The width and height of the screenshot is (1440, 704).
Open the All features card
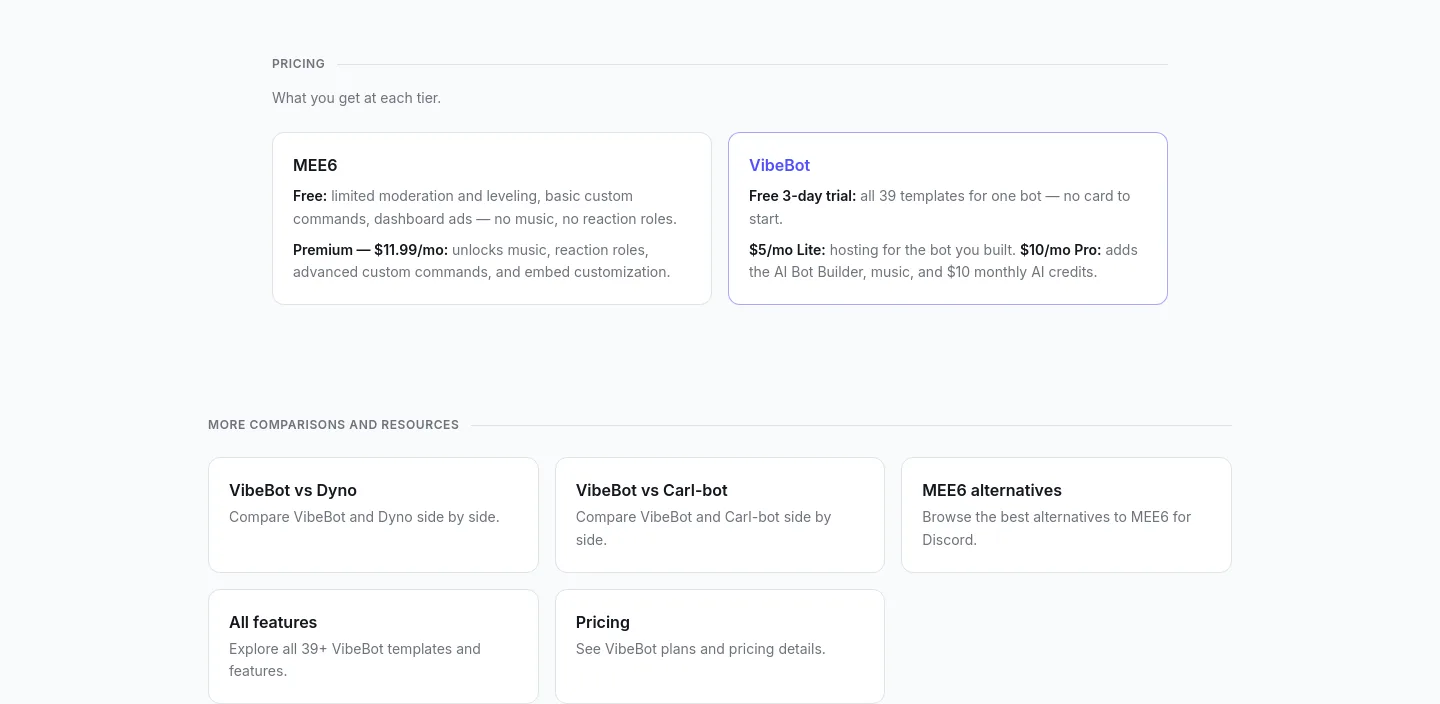pyautogui.click(x=373, y=646)
